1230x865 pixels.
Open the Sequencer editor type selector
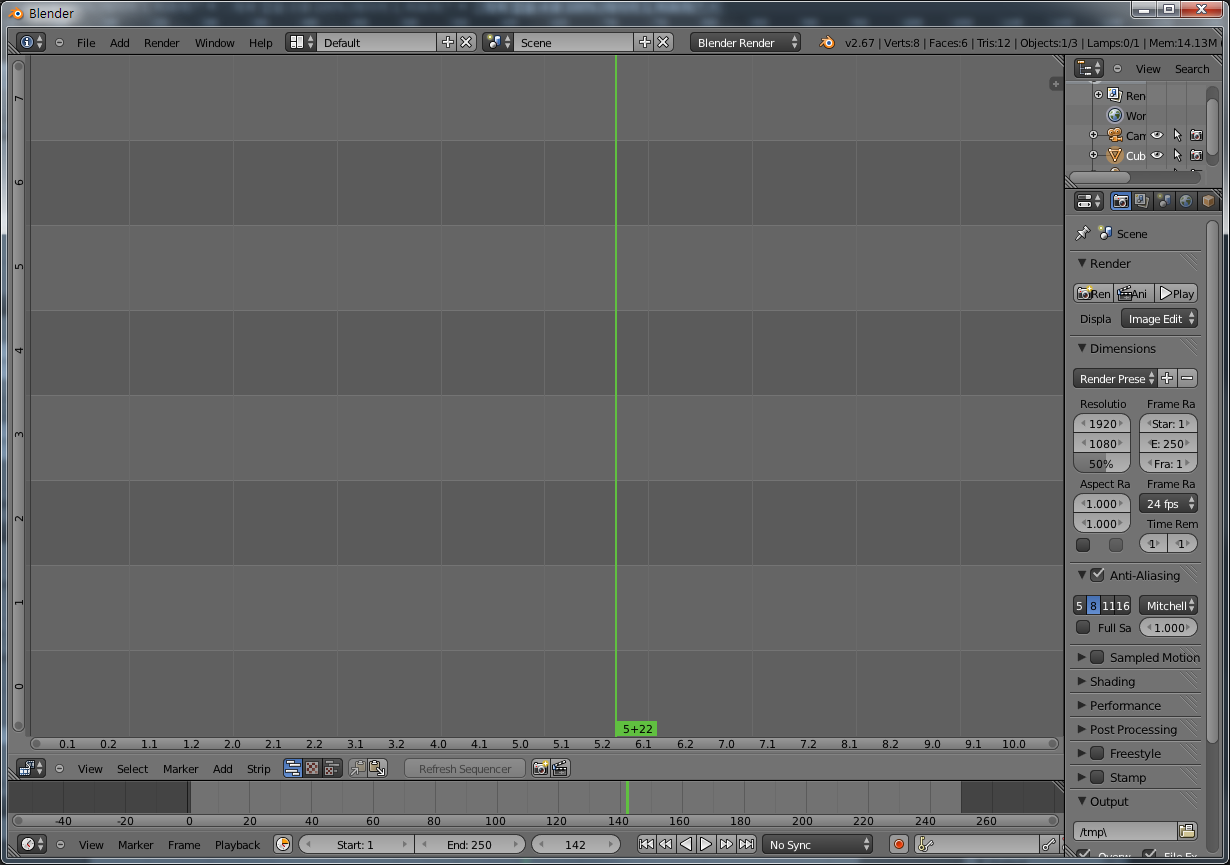coord(31,768)
